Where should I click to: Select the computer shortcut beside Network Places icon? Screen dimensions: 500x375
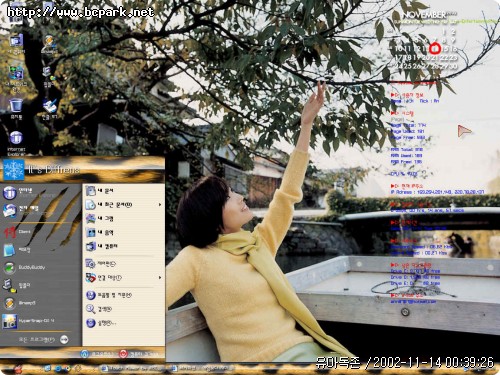coord(49,76)
